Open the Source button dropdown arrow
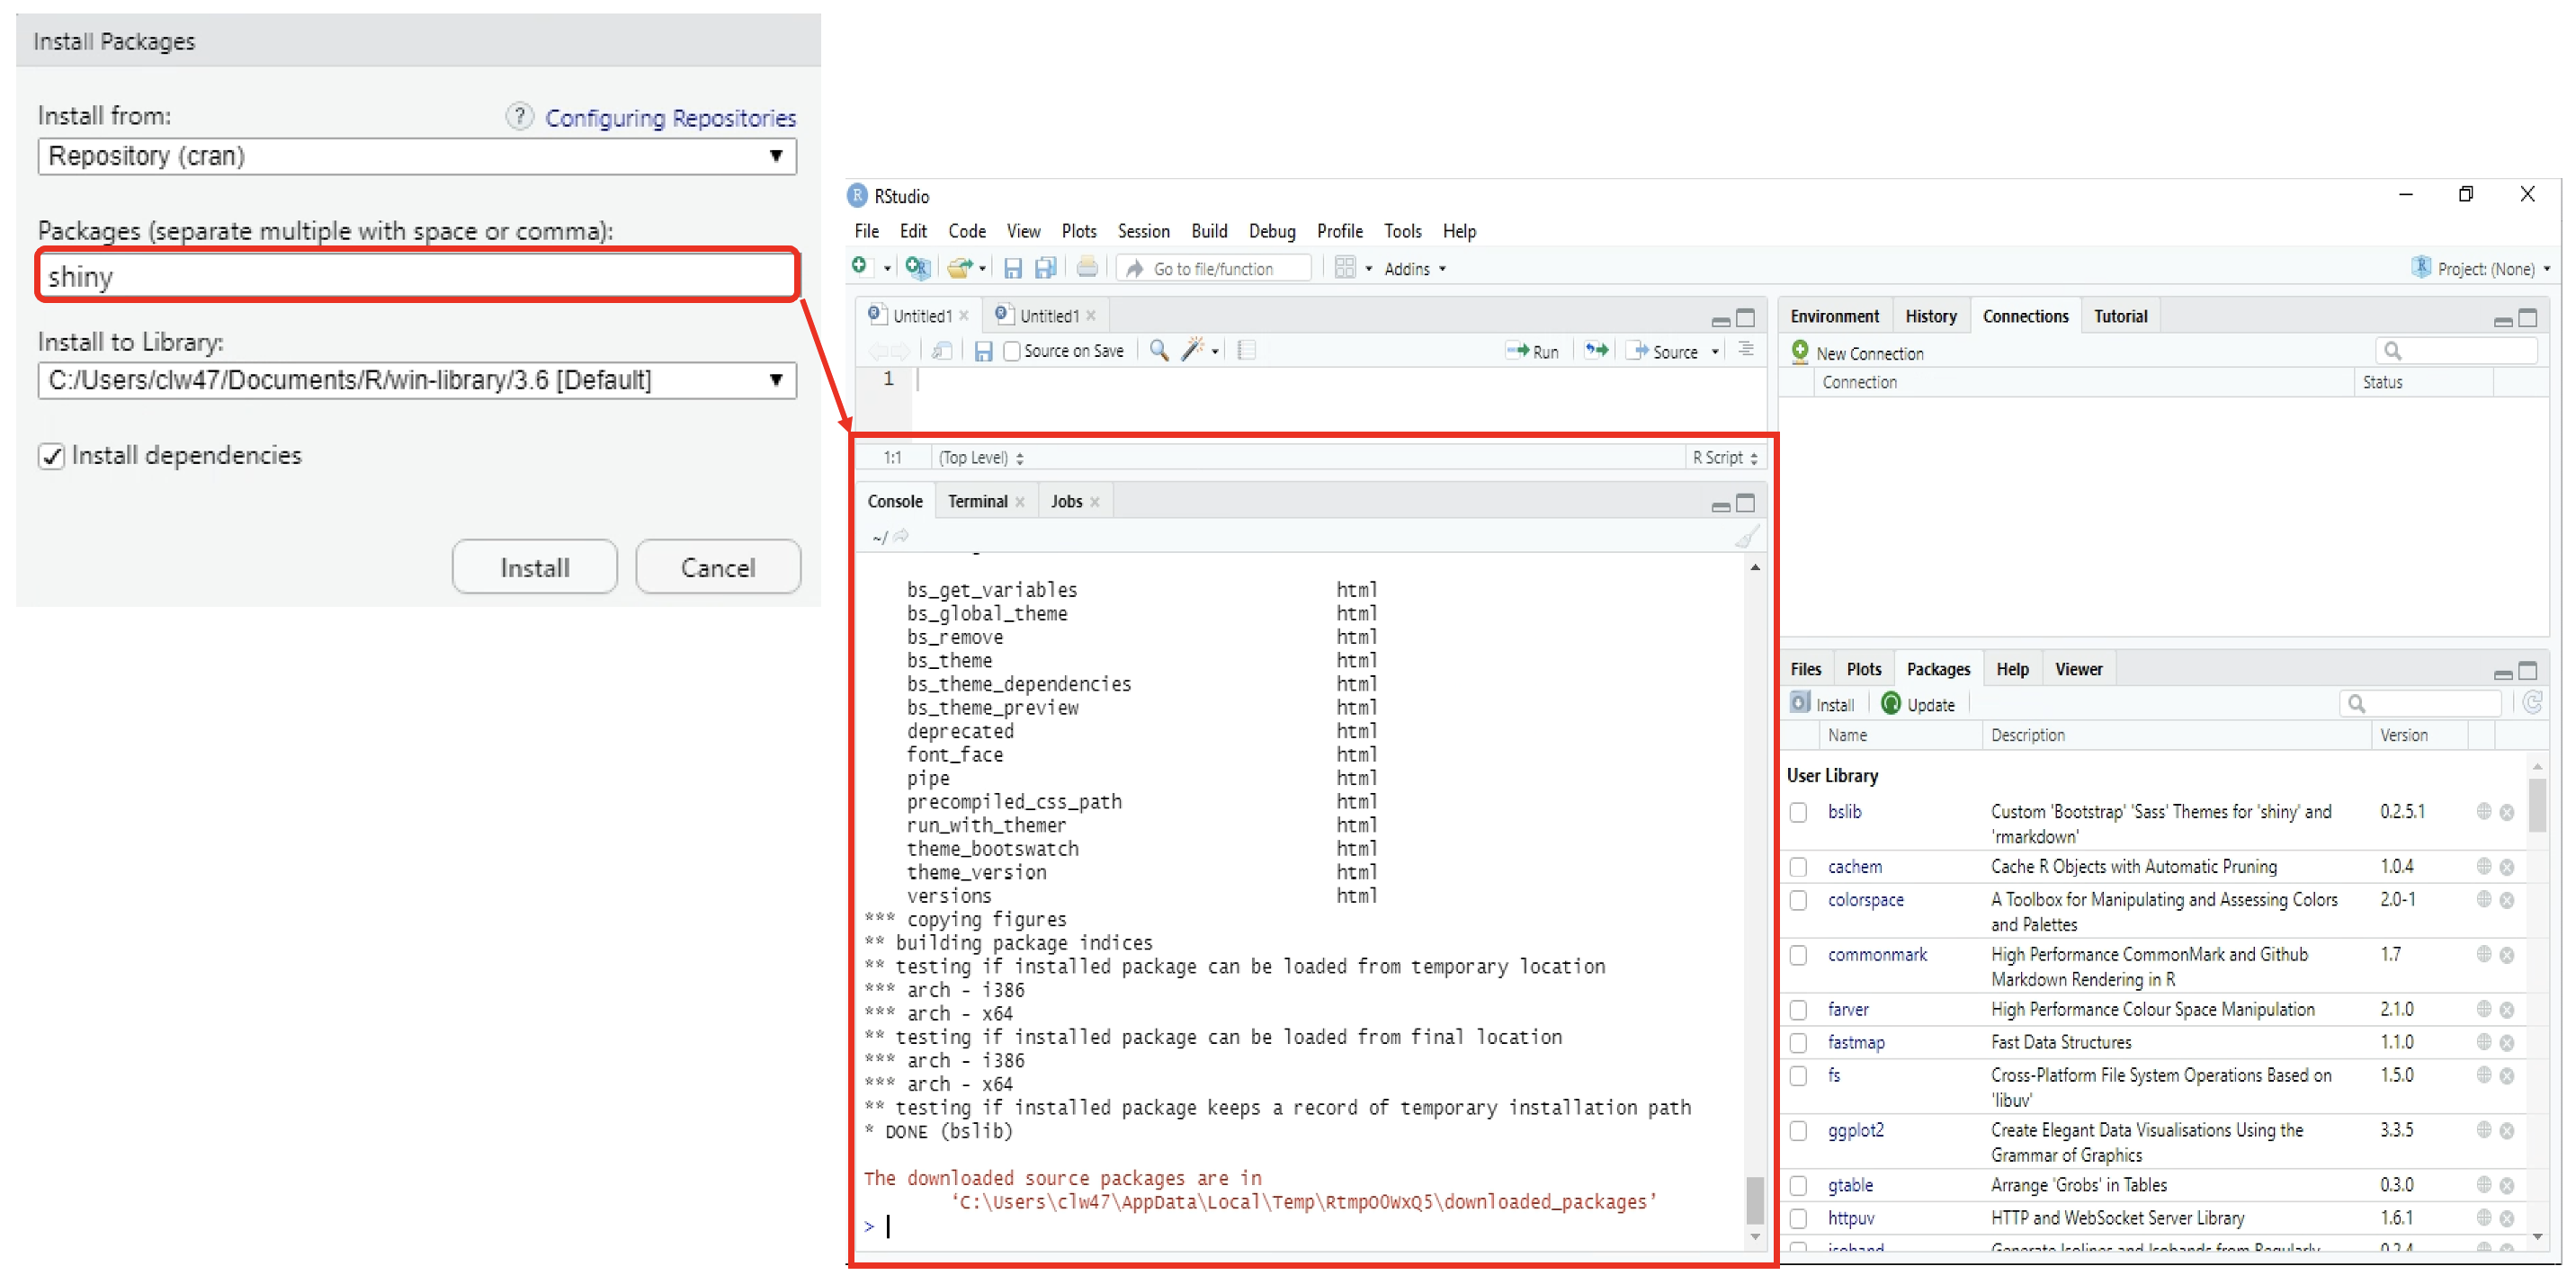The width and height of the screenshot is (2576, 1284). (1715, 352)
